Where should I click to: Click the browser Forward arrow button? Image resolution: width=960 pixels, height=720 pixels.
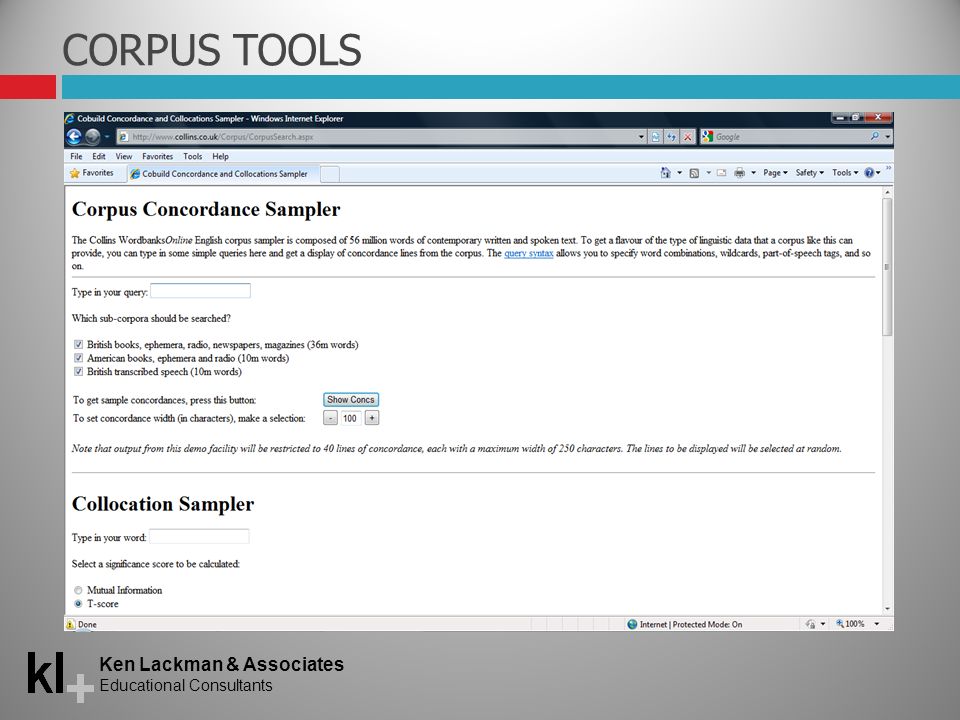click(x=92, y=137)
